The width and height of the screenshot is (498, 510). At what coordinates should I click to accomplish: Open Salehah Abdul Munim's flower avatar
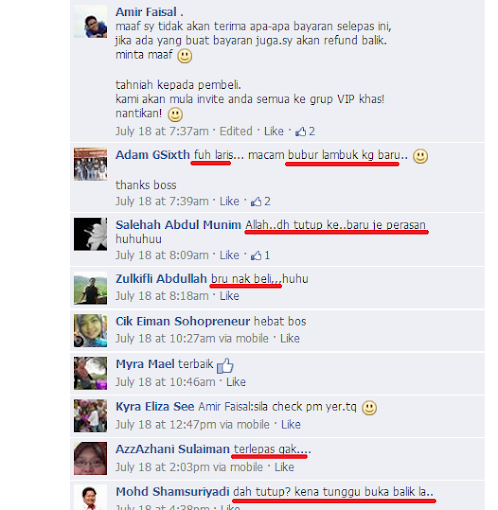pos(90,234)
